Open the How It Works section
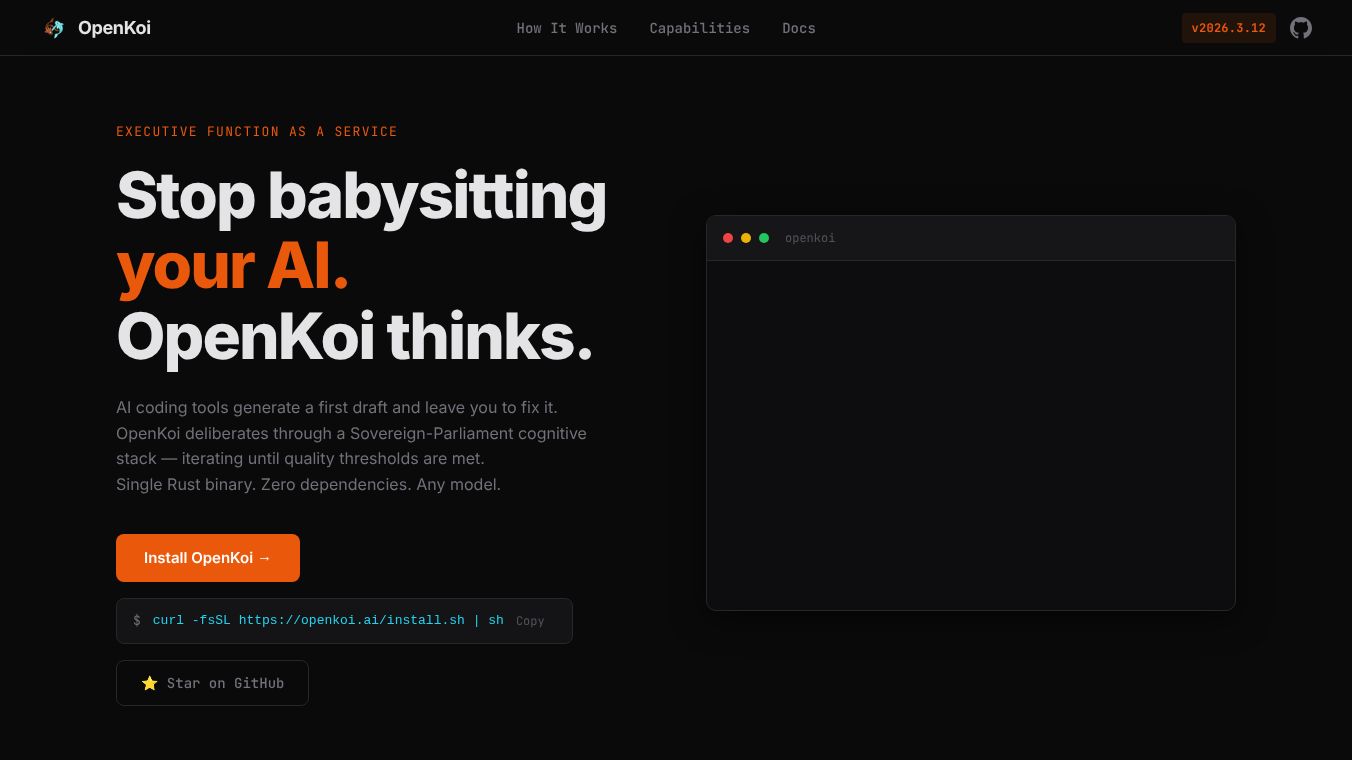1352x760 pixels. [567, 28]
